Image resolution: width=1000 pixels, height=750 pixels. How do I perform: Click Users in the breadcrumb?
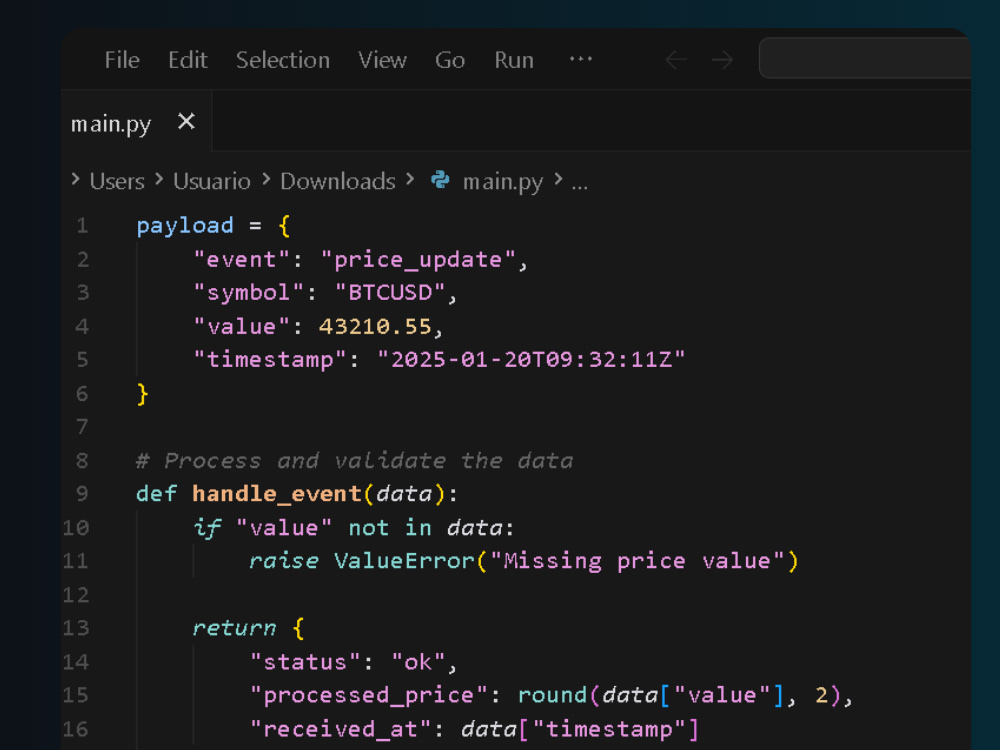[117, 181]
